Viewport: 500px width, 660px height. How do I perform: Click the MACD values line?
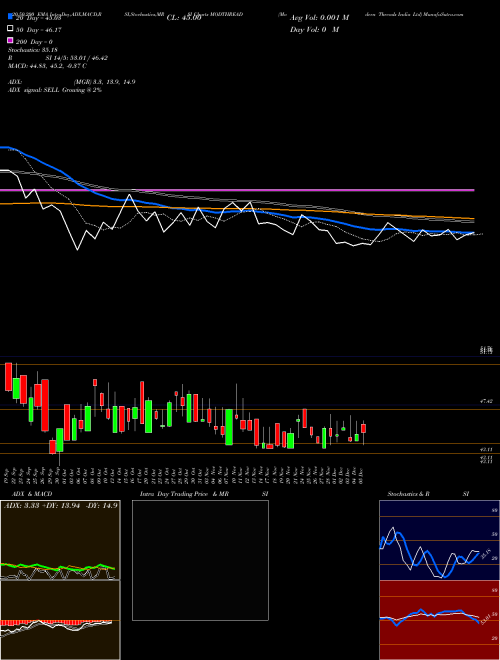(48, 66)
